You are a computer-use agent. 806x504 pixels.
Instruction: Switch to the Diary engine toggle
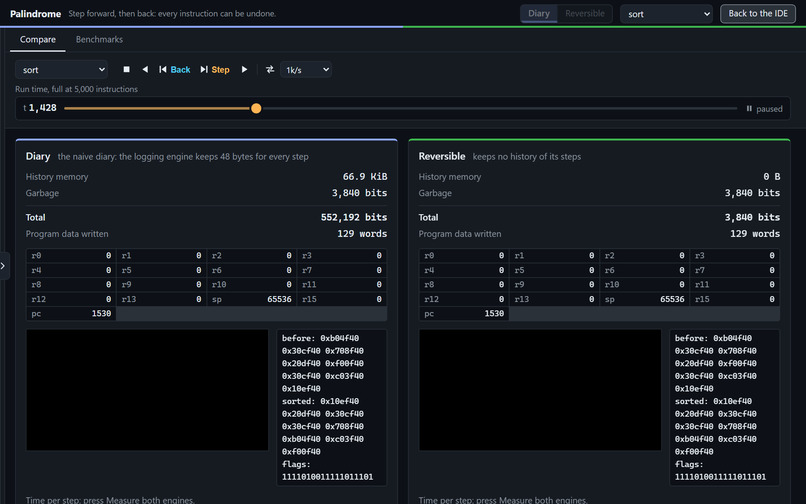539,14
